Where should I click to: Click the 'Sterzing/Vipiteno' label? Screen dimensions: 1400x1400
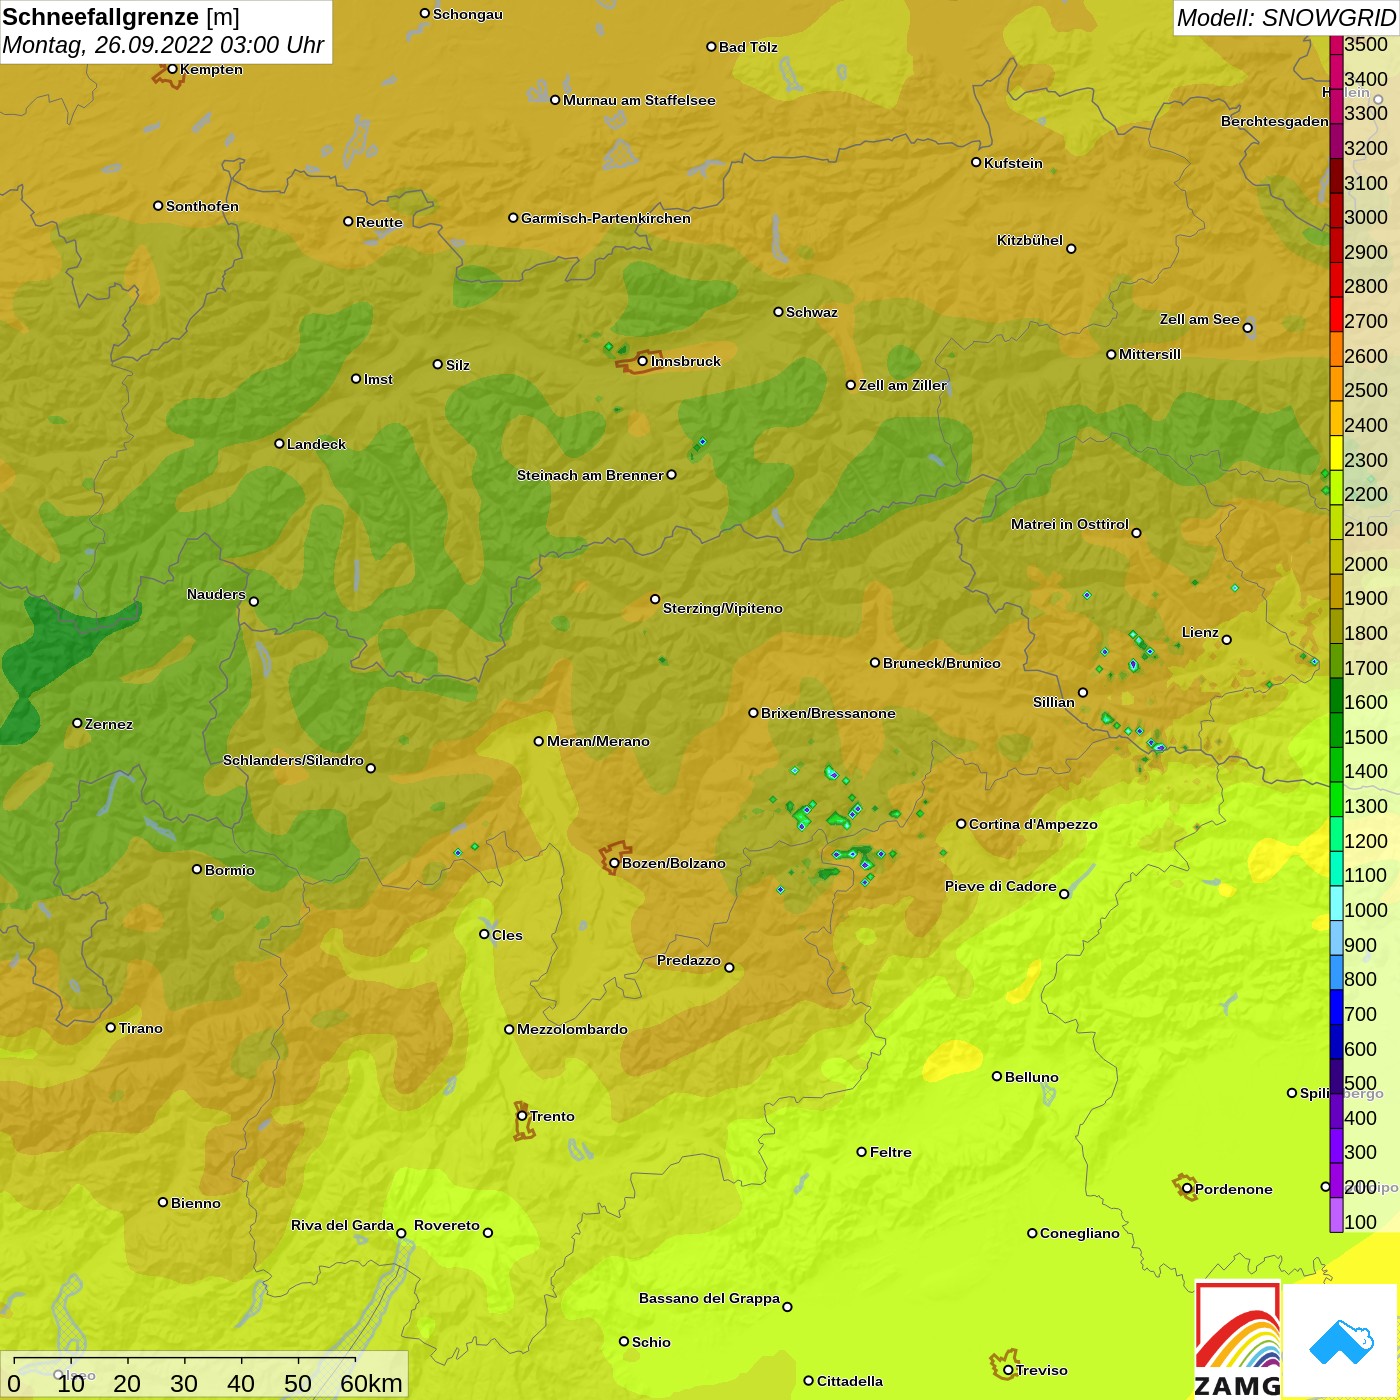(723, 608)
